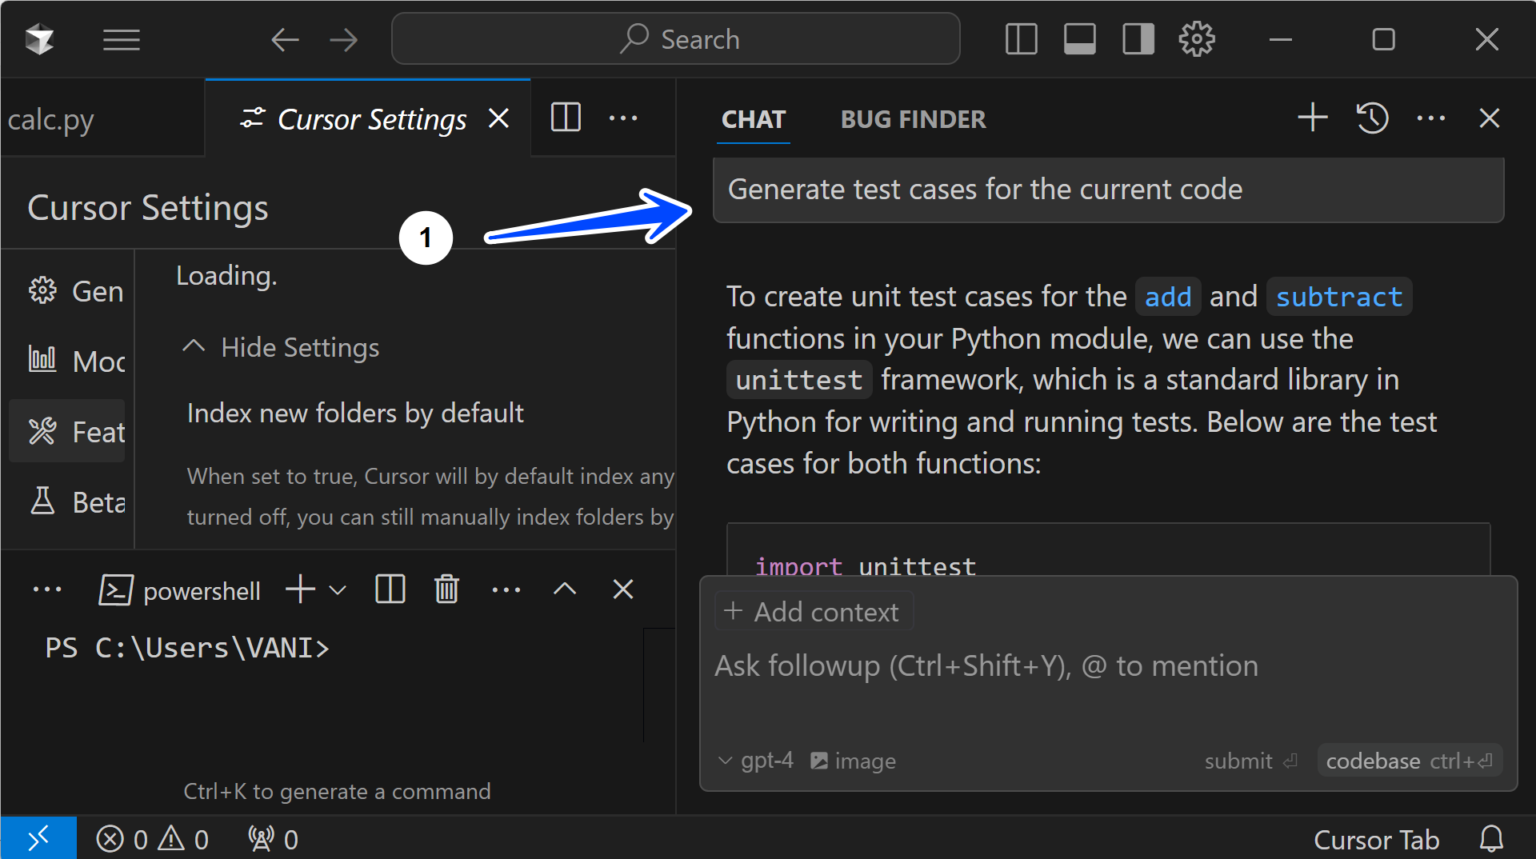The height and width of the screenshot is (859, 1536).
Task: Attach an image to the chat prompt
Action: coord(852,760)
